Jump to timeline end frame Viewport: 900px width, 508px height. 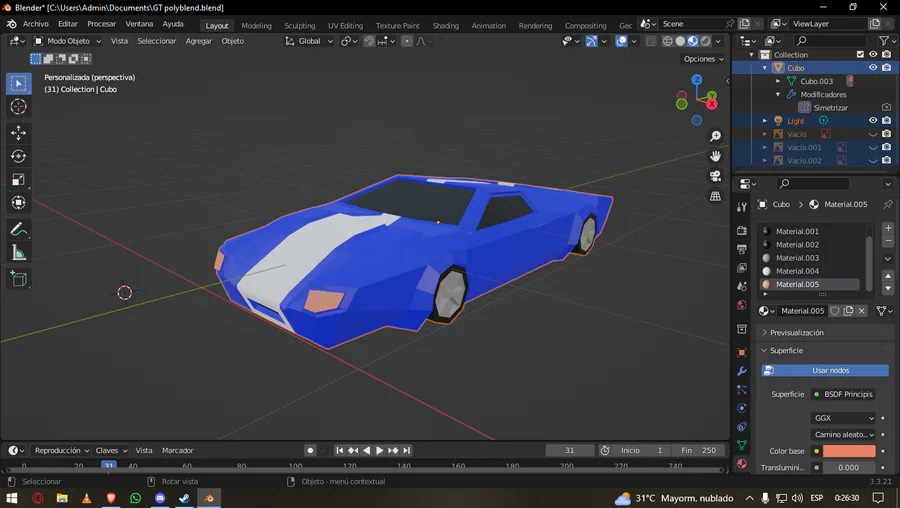tap(406, 451)
